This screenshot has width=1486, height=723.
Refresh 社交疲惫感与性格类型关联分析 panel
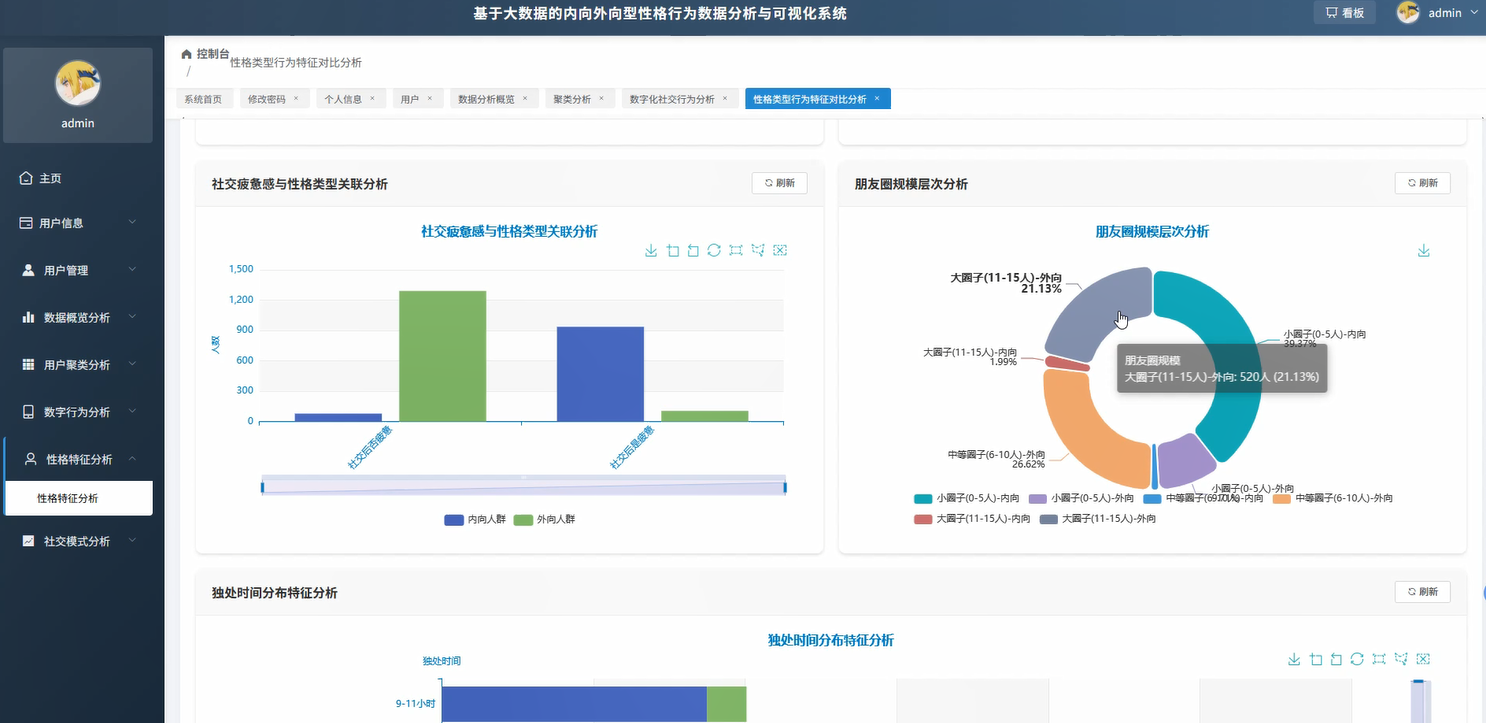(x=779, y=183)
